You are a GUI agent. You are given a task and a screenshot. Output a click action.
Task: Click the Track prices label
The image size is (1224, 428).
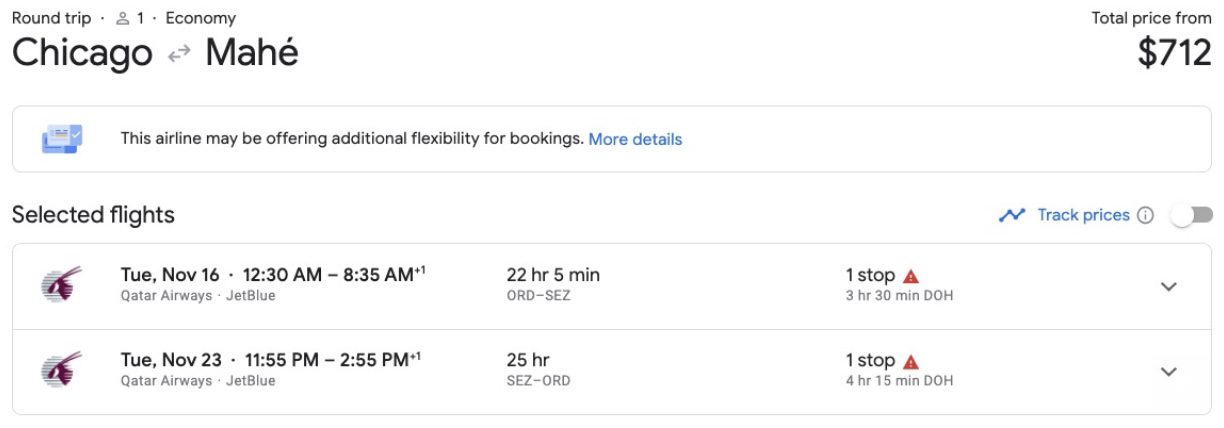click(1083, 215)
